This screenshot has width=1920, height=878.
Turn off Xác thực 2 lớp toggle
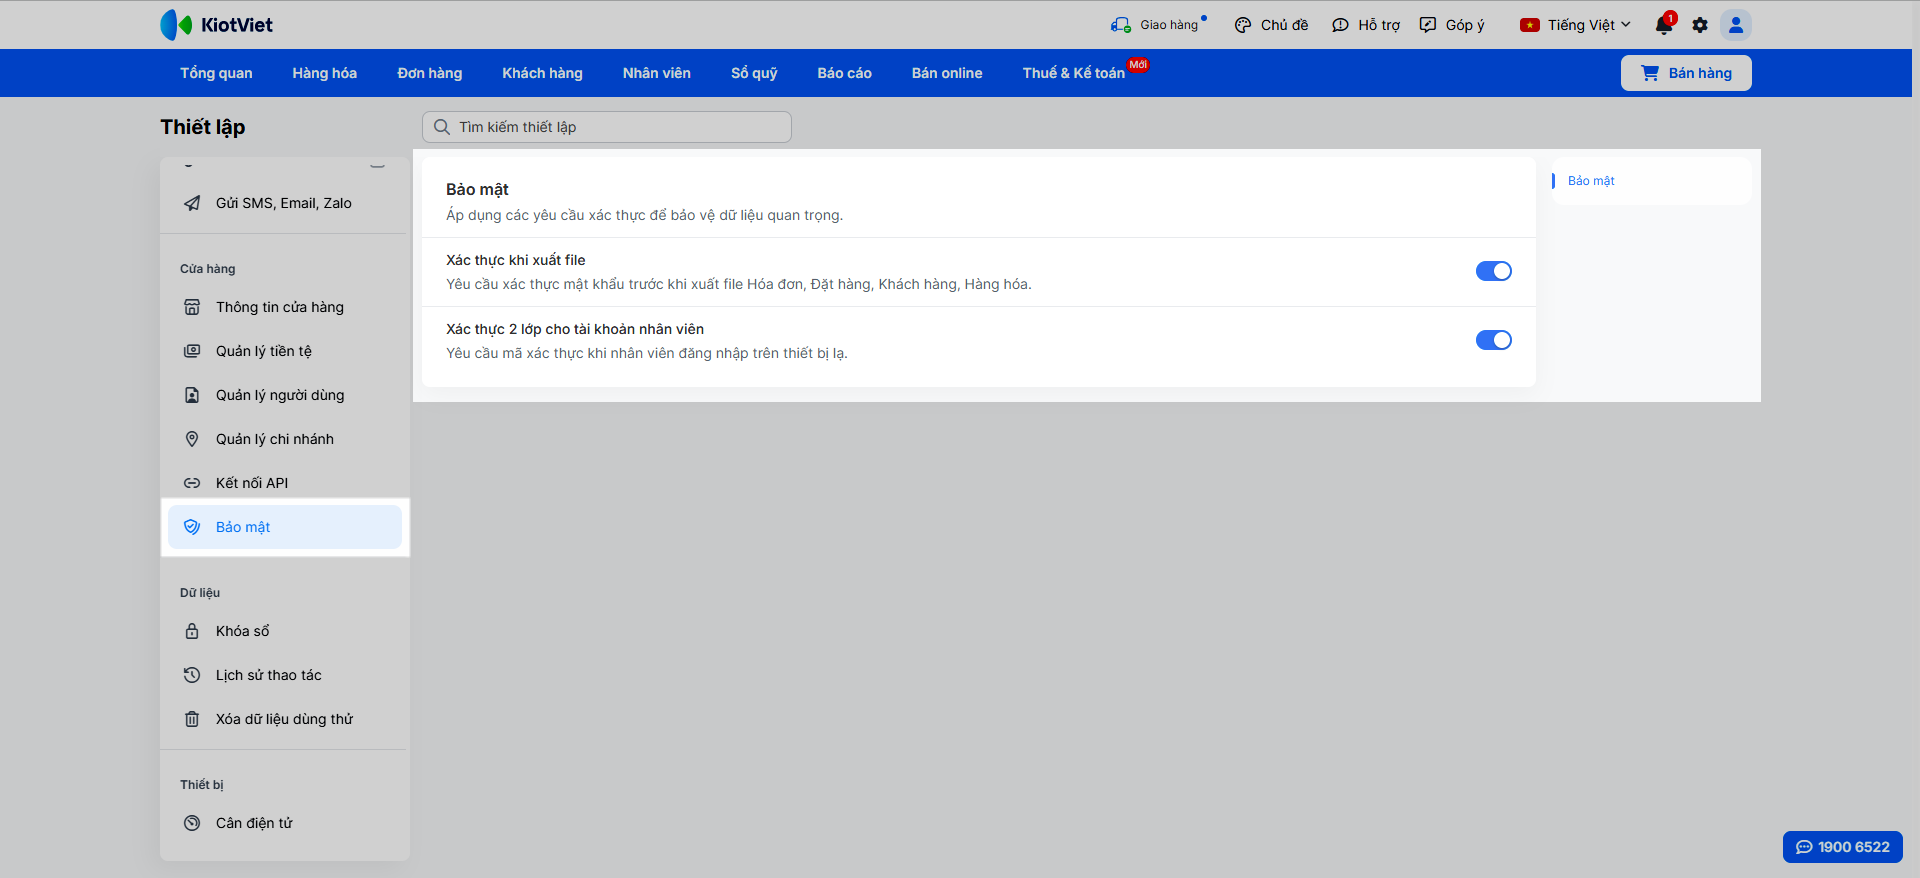coord(1494,340)
